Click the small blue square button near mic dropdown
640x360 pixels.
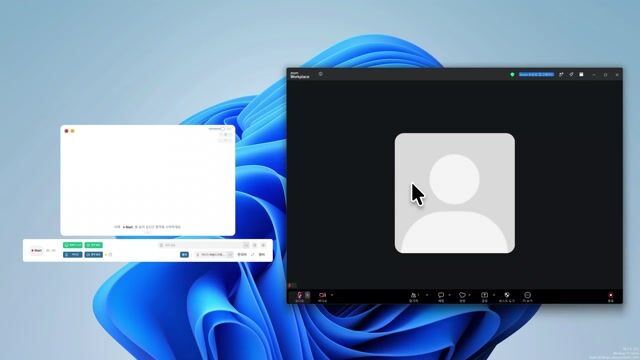tap(184, 254)
